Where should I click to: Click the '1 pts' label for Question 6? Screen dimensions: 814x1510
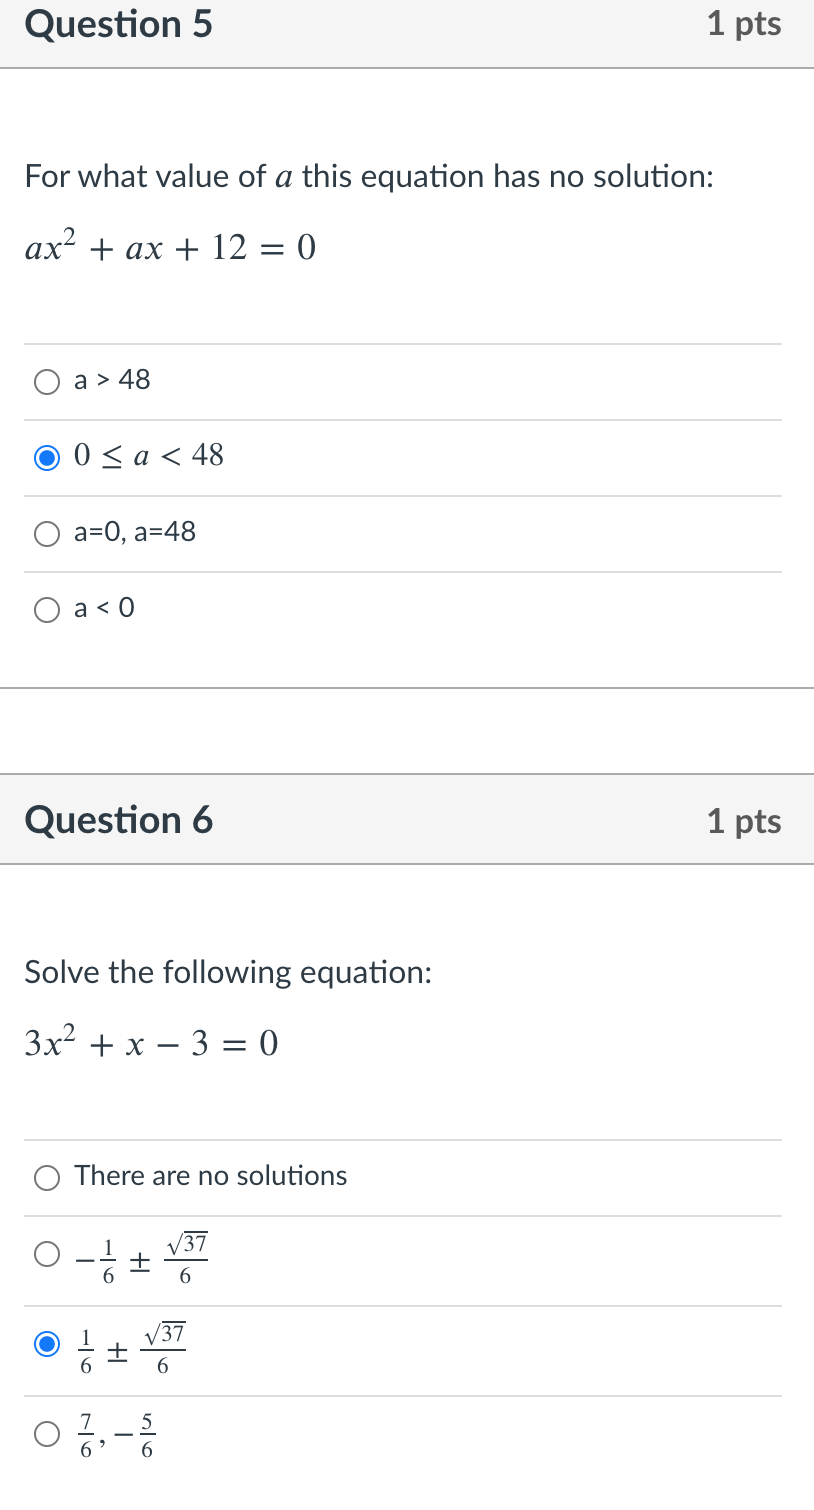click(x=744, y=820)
